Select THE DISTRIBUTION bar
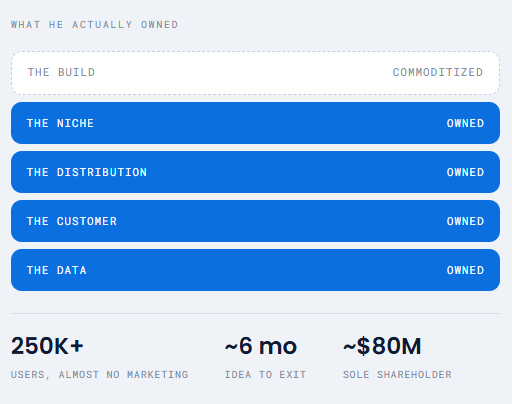The width and height of the screenshot is (512, 404). click(x=255, y=172)
